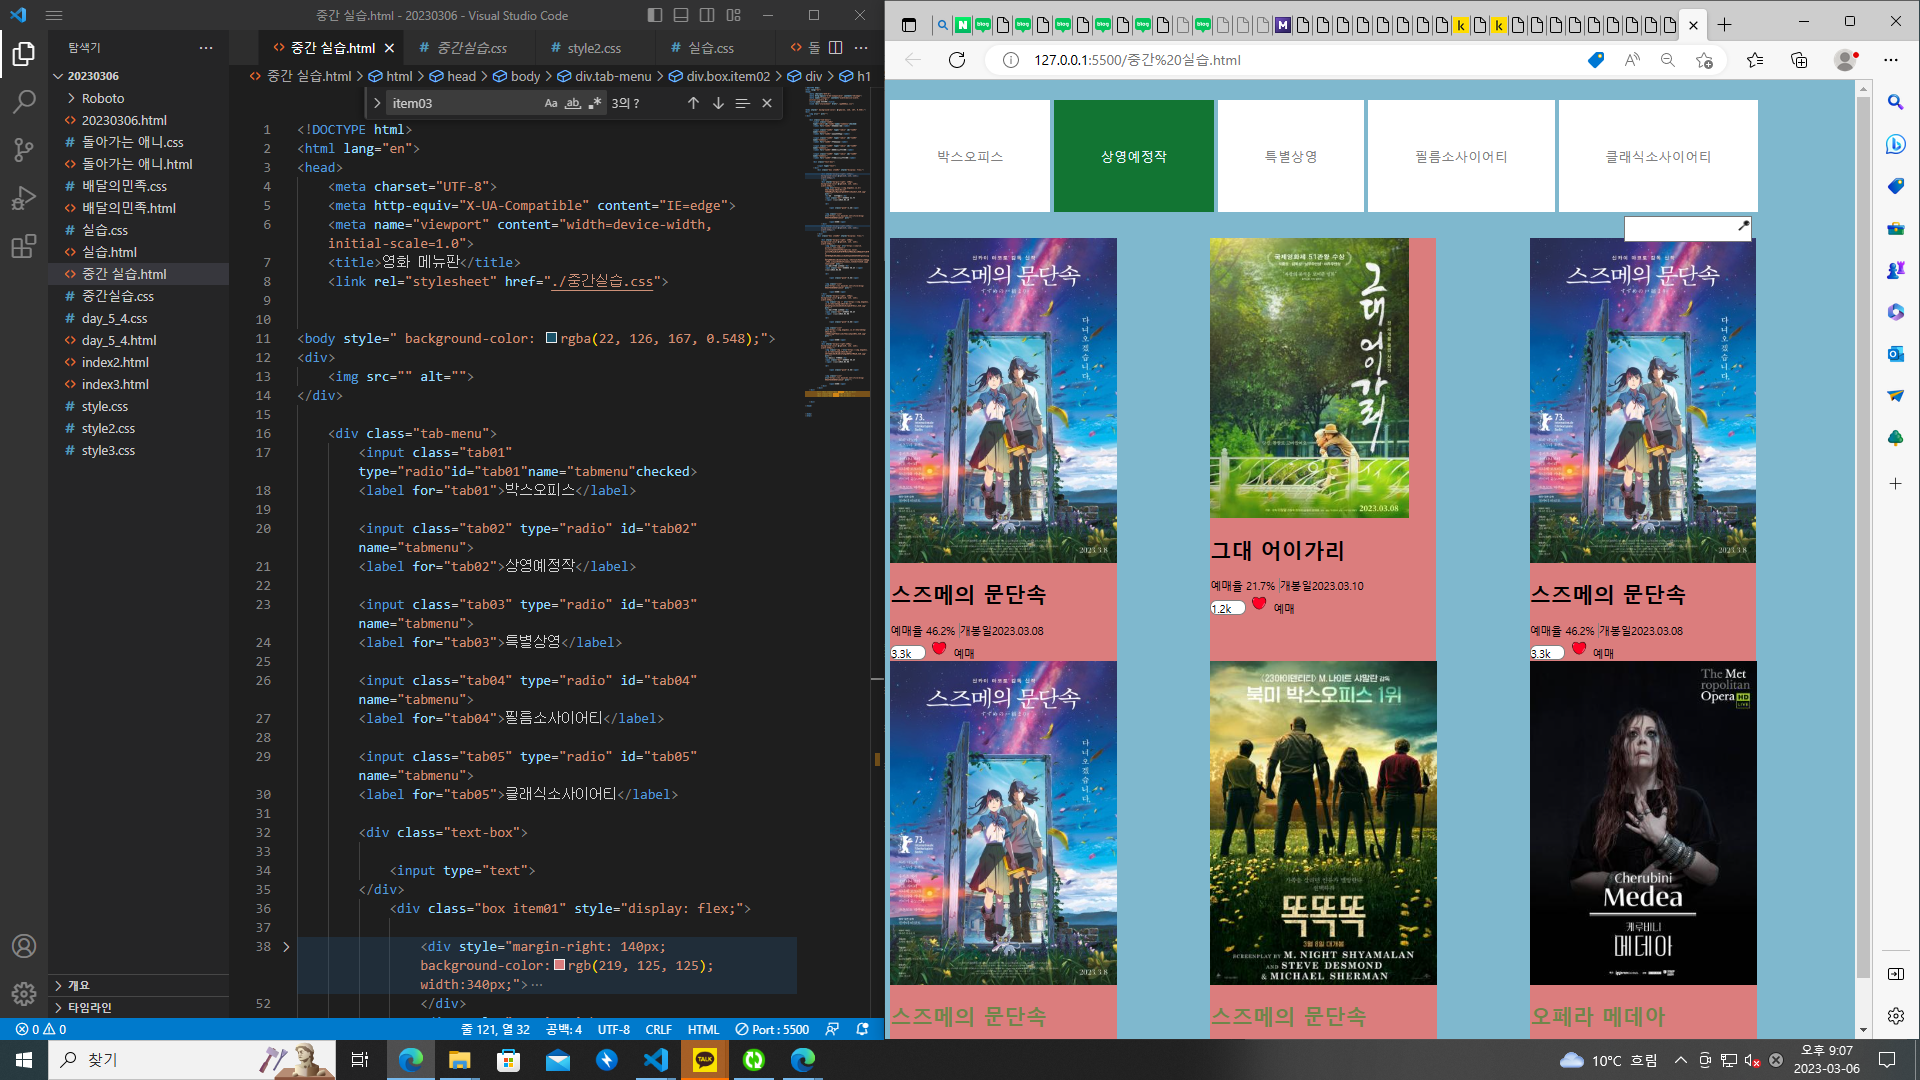Viewport: 1920px width, 1080px height.
Task: Go to next match in find widget
Action: coord(718,103)
